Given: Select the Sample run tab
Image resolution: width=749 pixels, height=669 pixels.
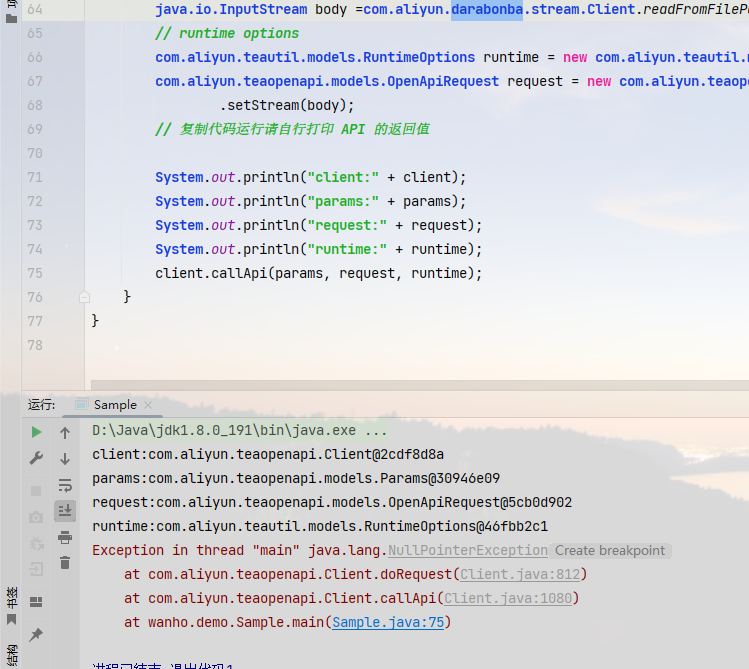Looking at the screenshot, I should click(115, 405).
